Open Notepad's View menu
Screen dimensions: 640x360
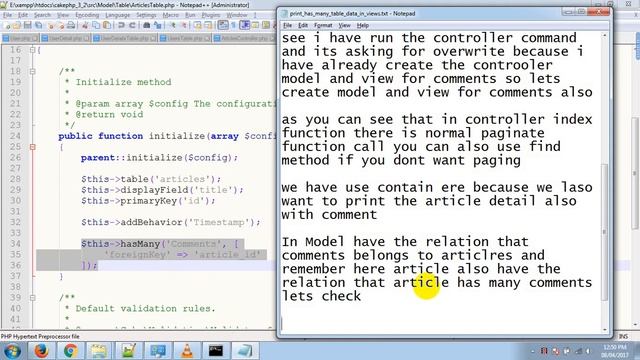pyautogui.click(x=344, y=25)
